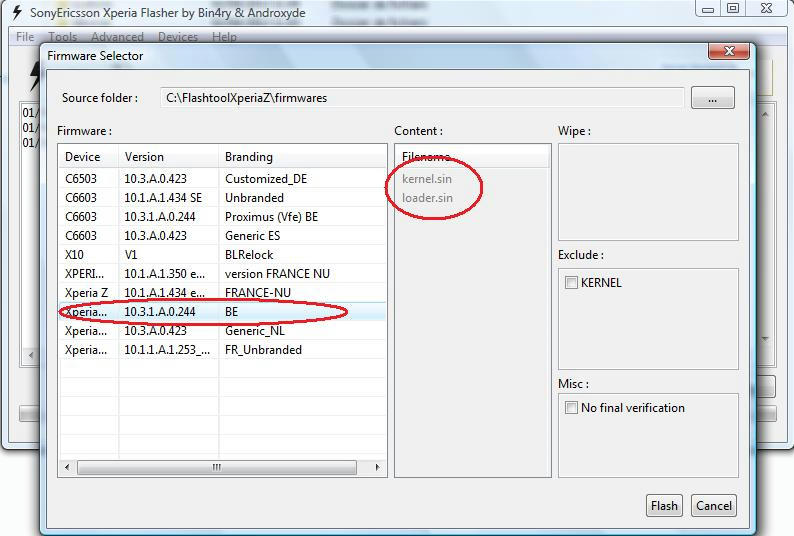Close the Firmware Selector dialog

(729, 51)
